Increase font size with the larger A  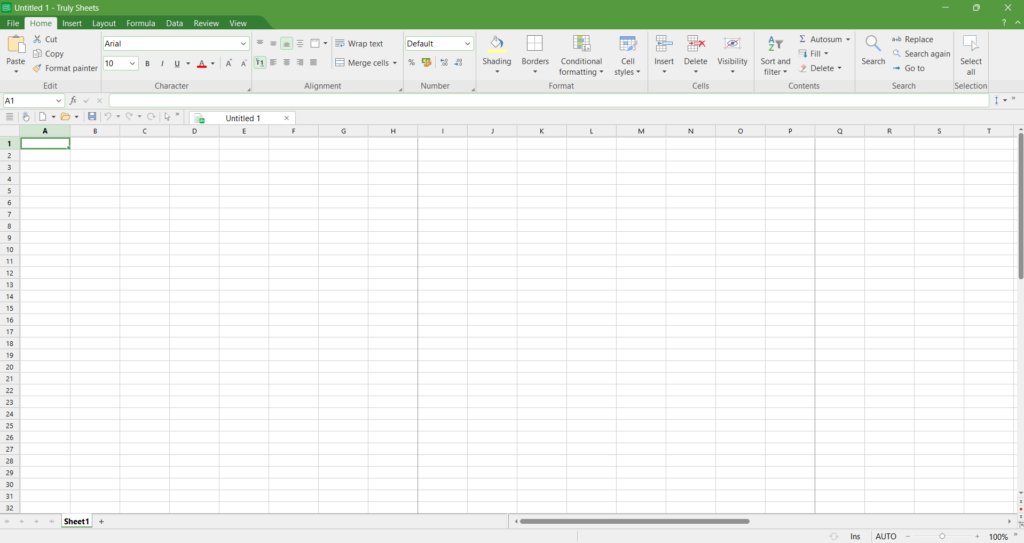click(x=229, y=63)
